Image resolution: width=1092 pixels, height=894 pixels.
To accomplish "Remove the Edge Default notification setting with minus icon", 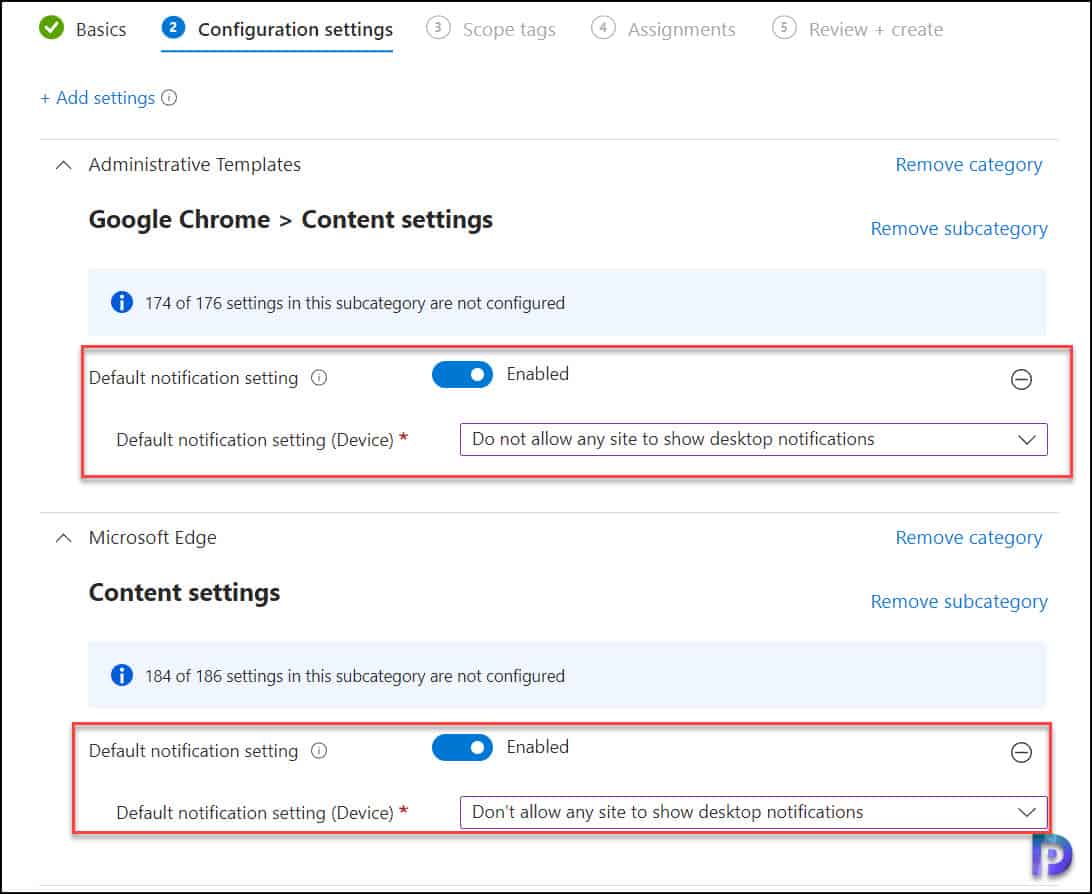I will pos(1021,752).
